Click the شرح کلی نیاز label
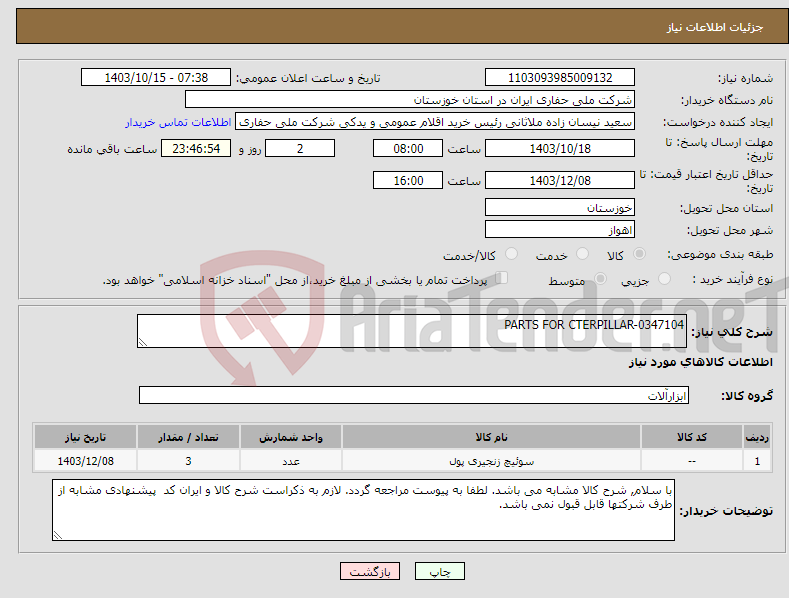Image resolution: width=789 pixels, height=598 pixels. 732,332
